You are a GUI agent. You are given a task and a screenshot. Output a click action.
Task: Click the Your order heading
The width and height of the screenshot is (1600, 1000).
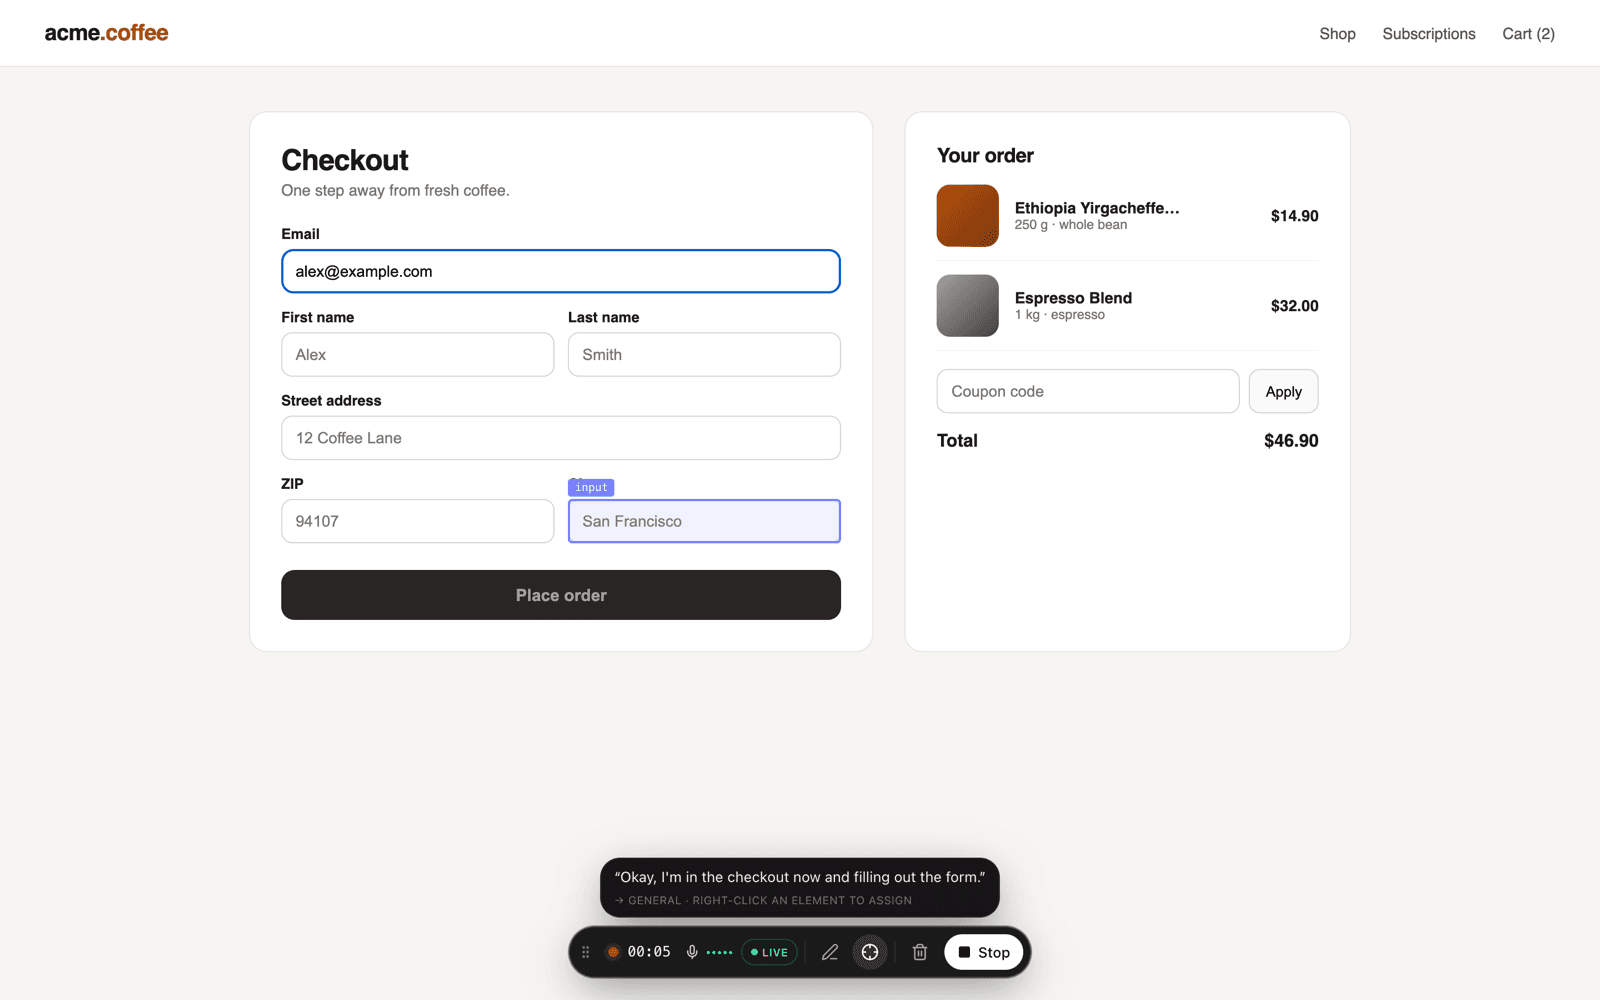(985, 155)
